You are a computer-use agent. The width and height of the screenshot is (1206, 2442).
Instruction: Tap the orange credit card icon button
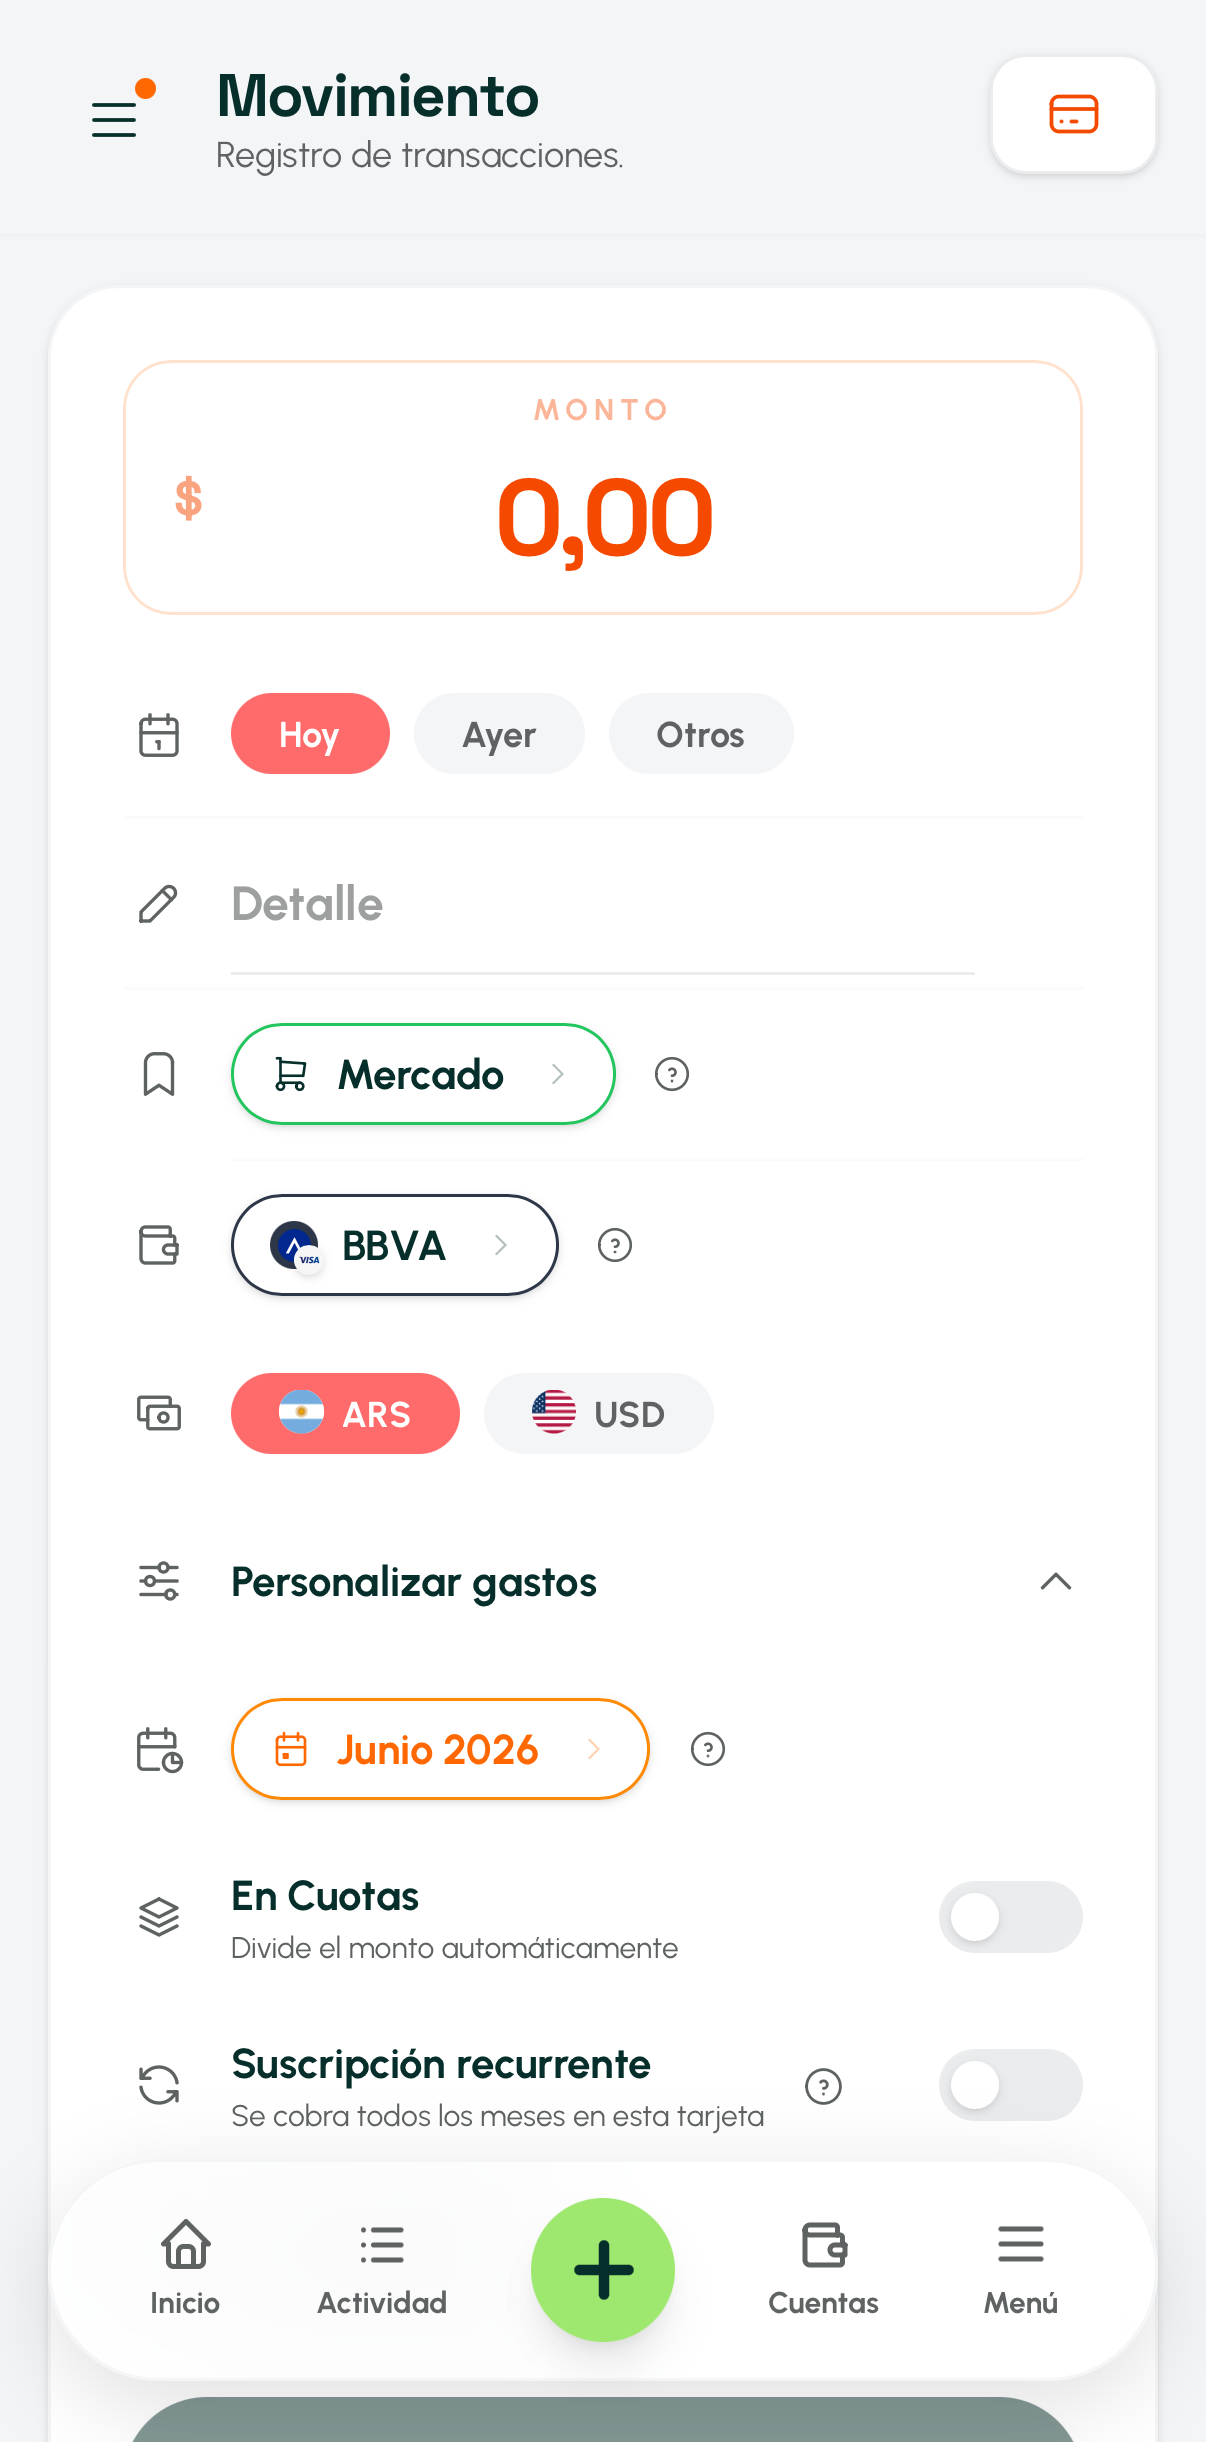(1073, 114)
